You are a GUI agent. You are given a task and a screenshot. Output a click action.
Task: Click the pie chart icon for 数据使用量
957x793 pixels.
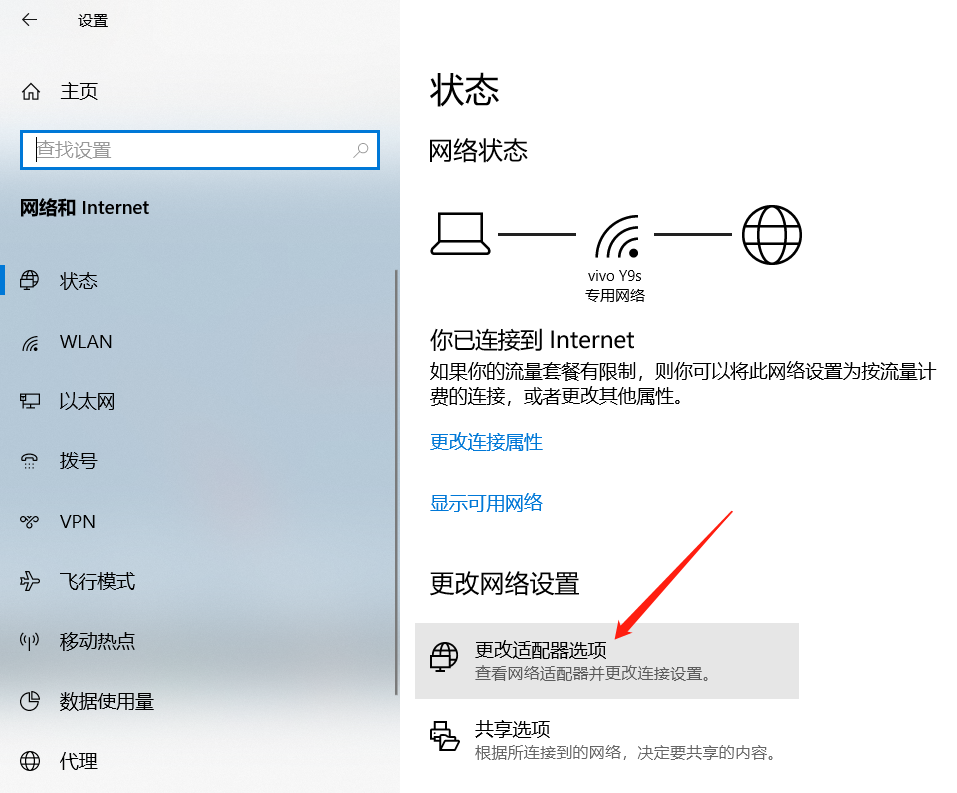tap(29, 701)
